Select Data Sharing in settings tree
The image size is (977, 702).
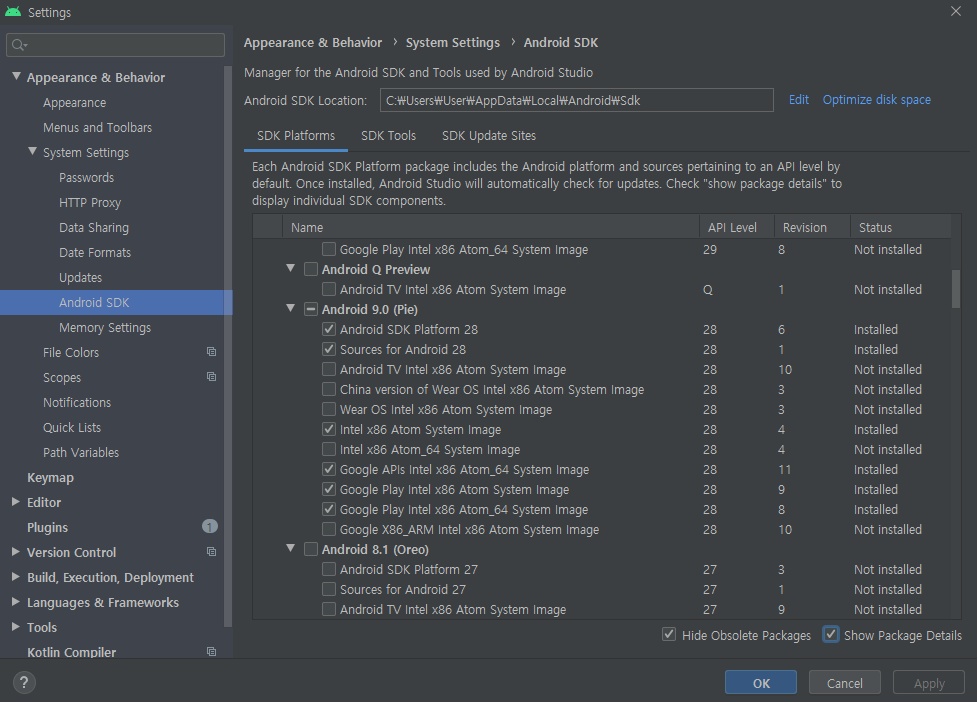pos(93,227)
